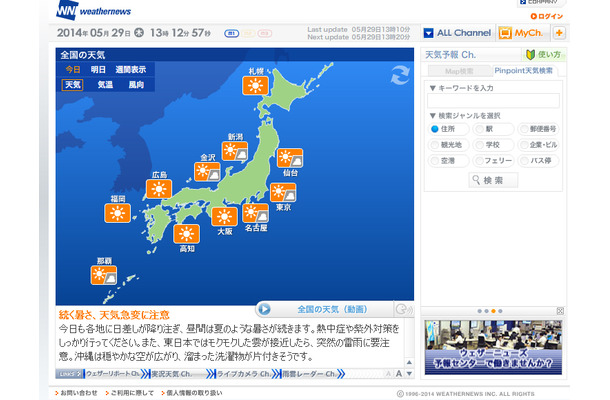
Task: Select the 気温 view tab
Action: click(x=105, y=84)
